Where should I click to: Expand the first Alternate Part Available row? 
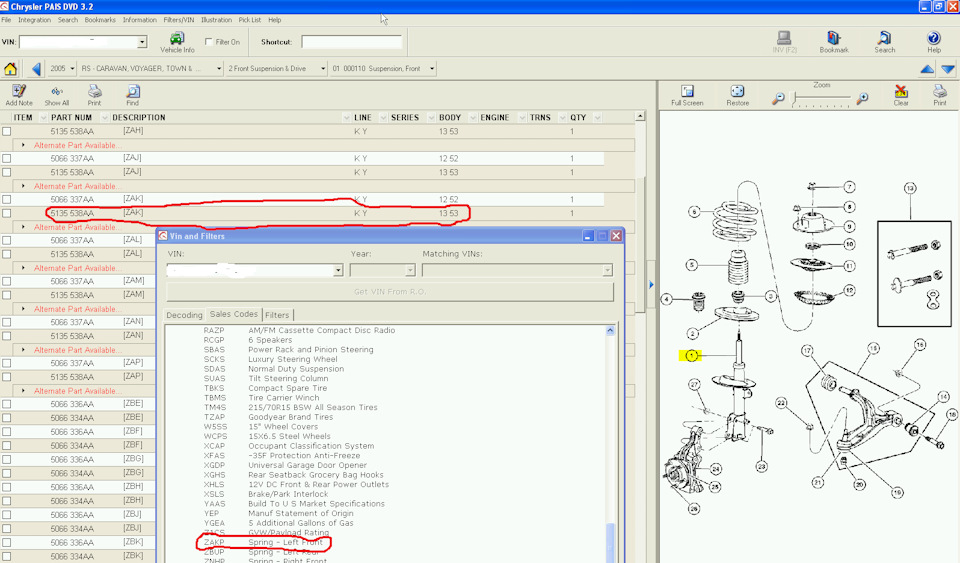click(23, 145)
